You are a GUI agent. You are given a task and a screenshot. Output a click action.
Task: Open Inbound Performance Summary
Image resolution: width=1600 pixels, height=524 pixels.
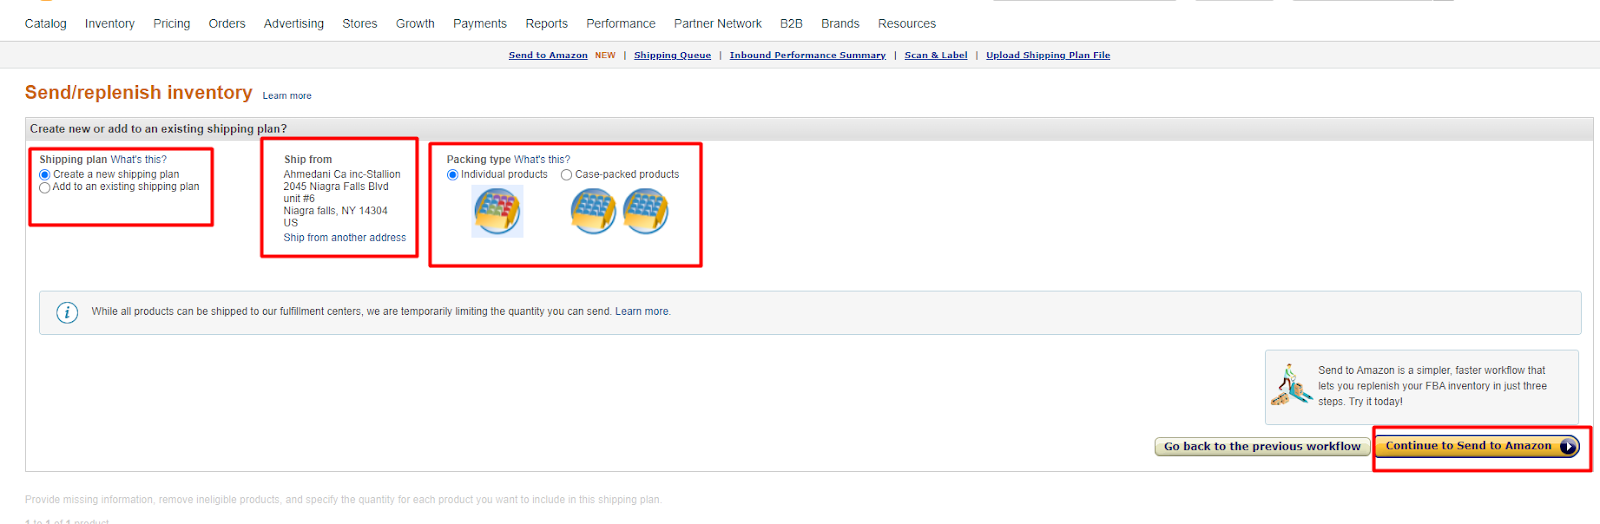[808, 56]
